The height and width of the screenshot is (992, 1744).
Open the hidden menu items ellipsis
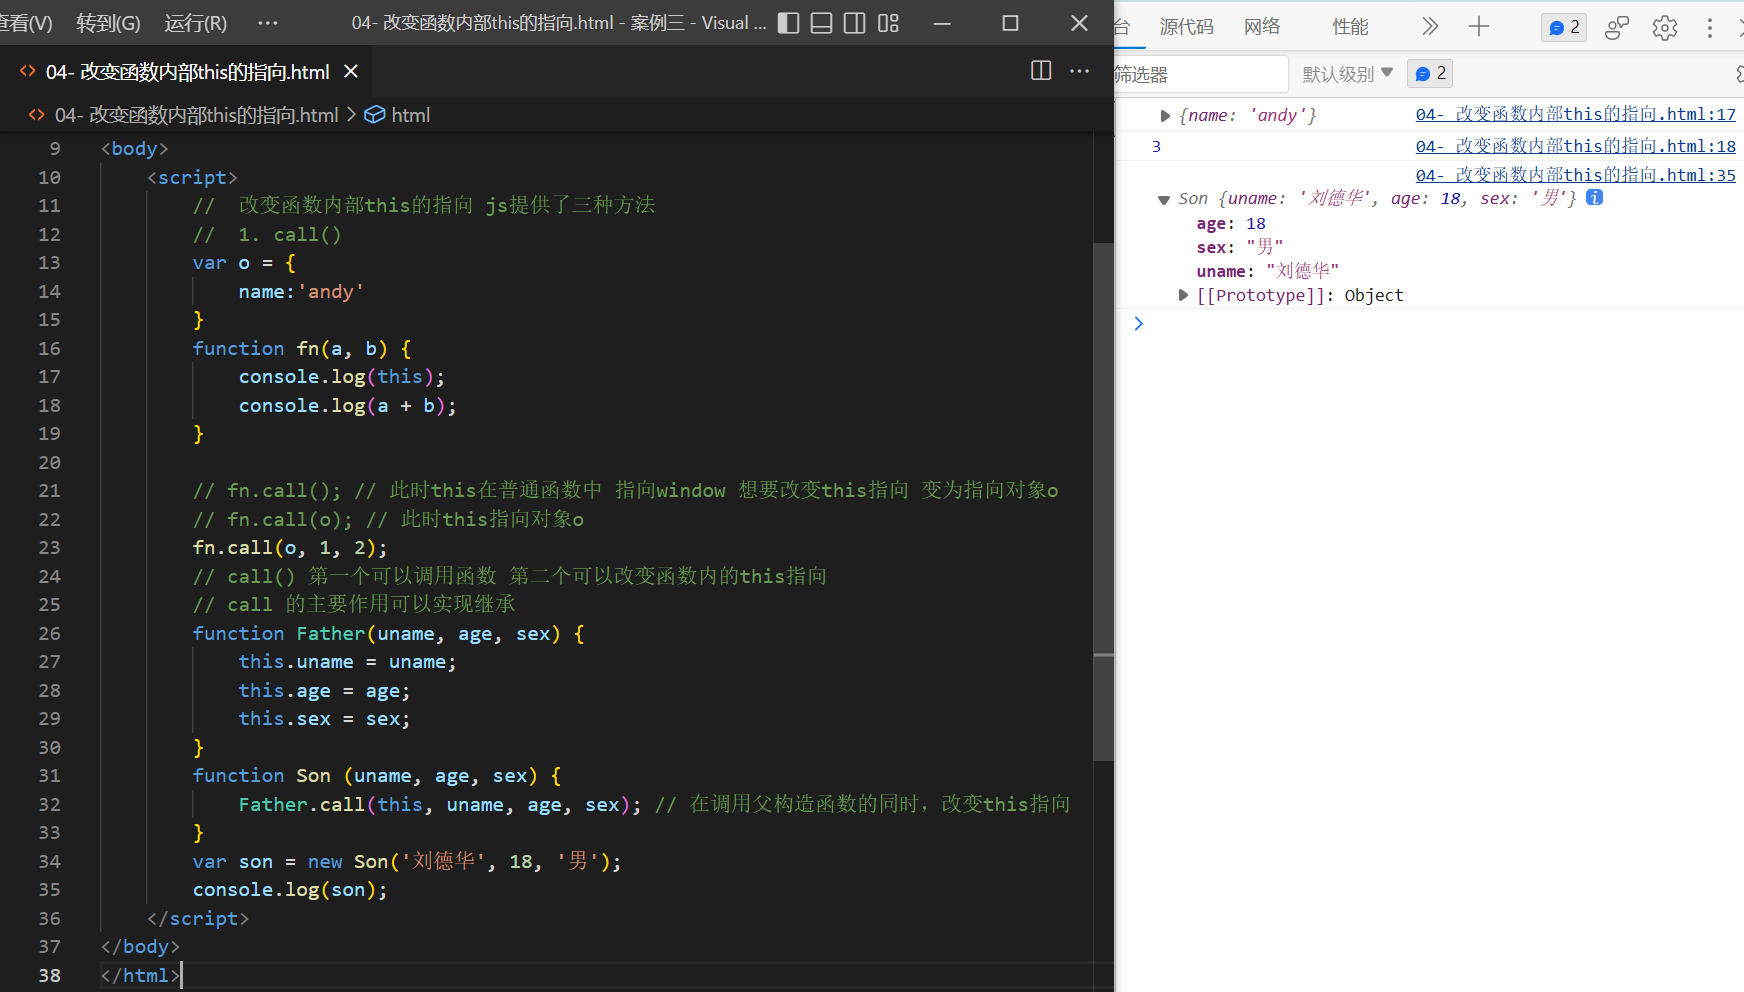(x=268, y=23)
